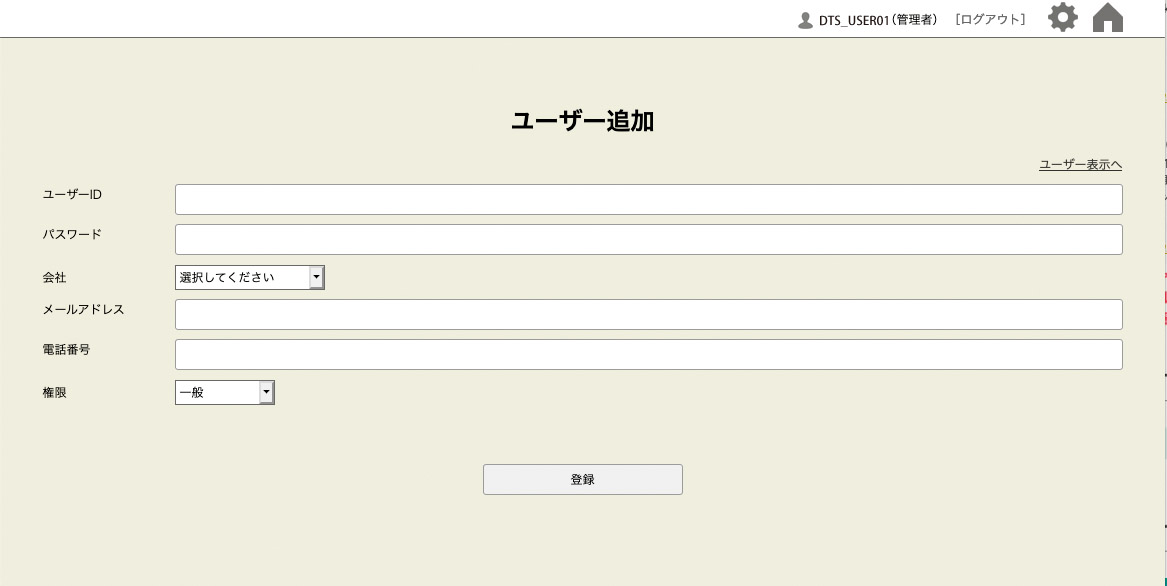Click the ユーザー追加 page heading

[582, 121]
